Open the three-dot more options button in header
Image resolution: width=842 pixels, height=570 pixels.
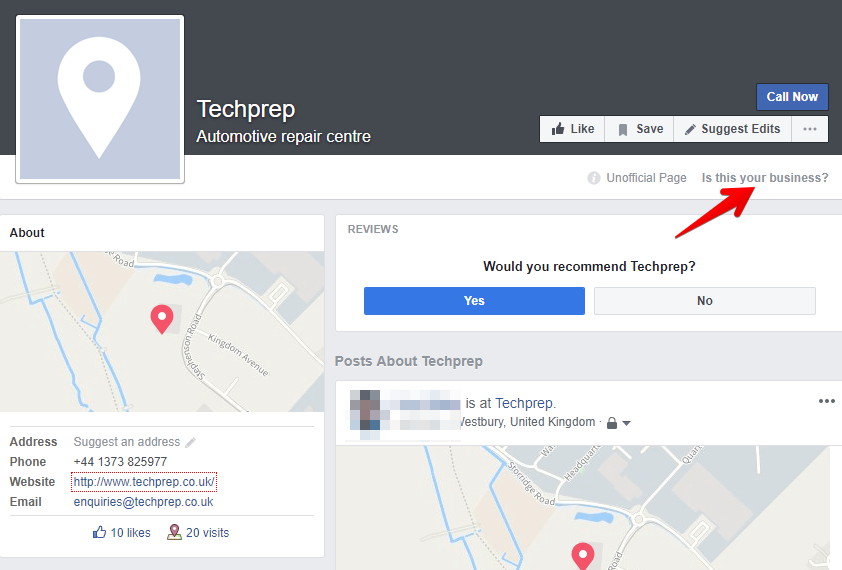pyautogui.click(x=810, y=129)
